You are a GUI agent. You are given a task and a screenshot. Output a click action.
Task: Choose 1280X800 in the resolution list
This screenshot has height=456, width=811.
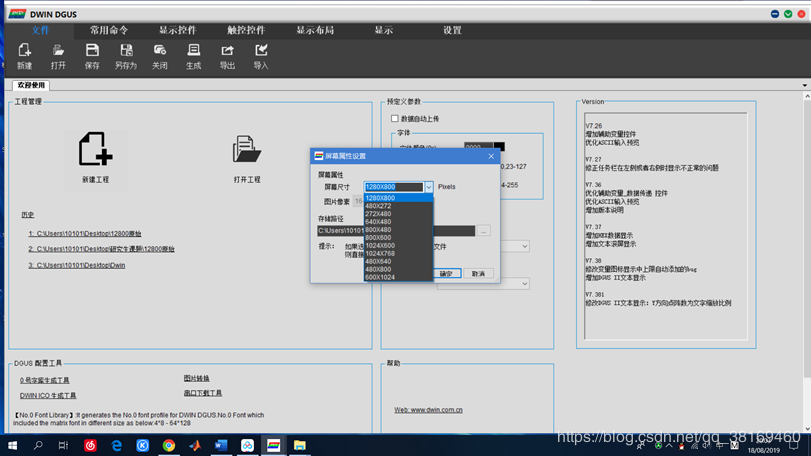point(398,198)
